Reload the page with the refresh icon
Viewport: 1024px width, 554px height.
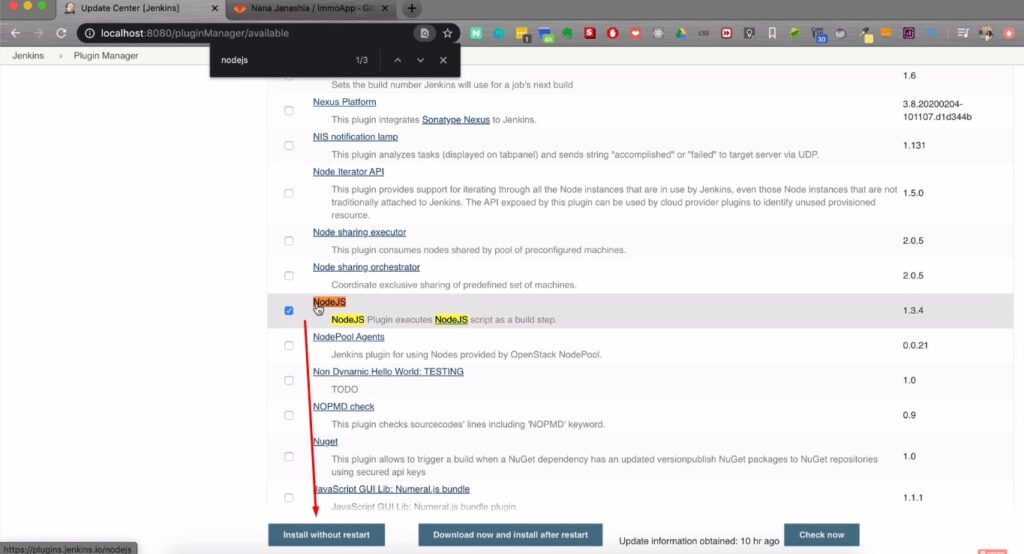tap(61, 33)
